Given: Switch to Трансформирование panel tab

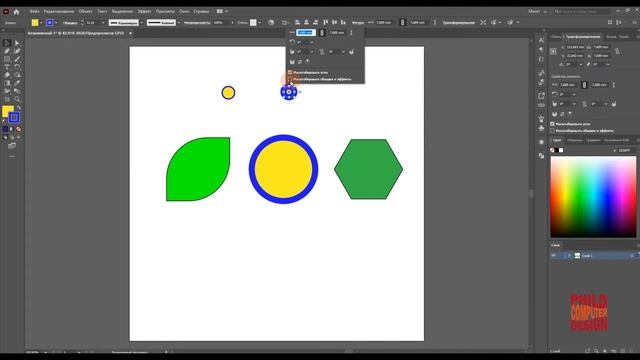Looking at the screenshot, I should click(x=583, y=37).
